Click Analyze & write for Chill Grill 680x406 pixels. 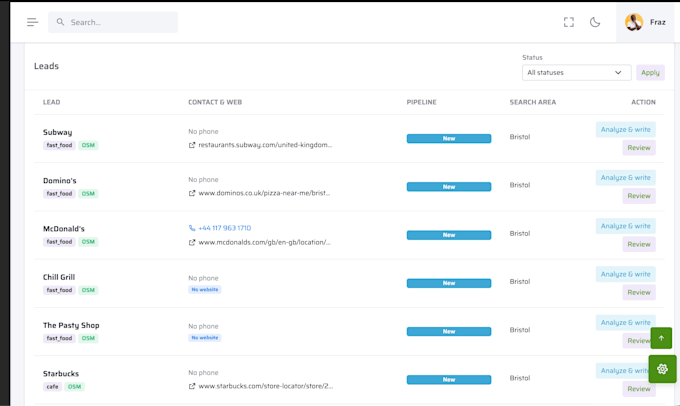pos(625,274)
